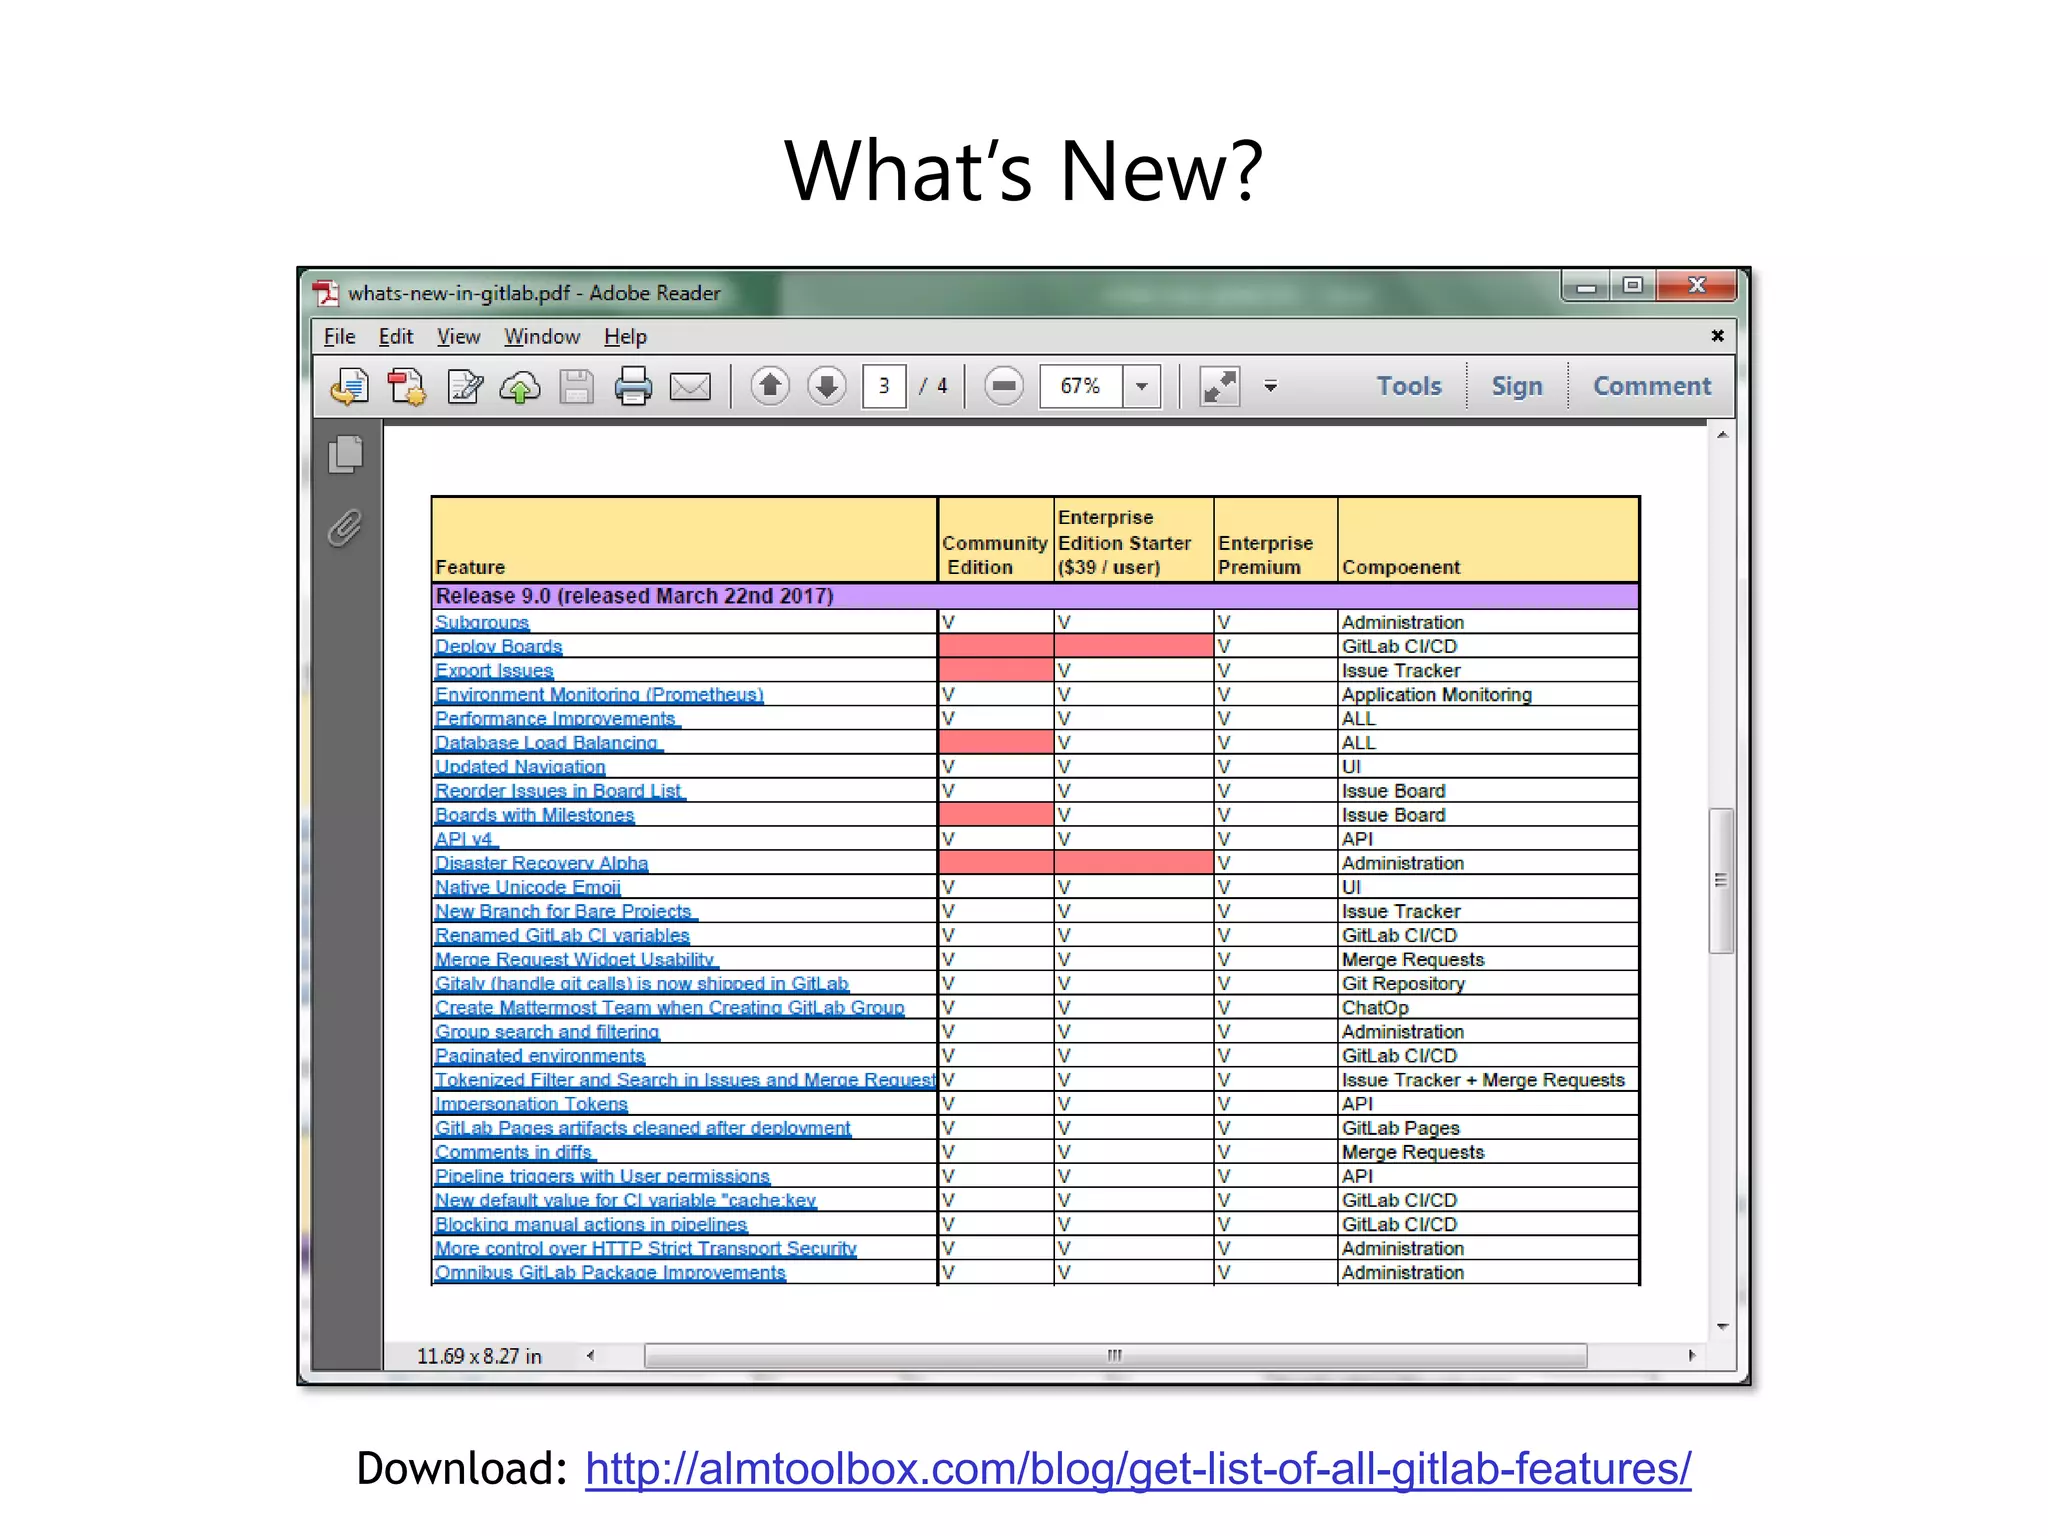Open the Export Issues link
The width and height of the screenshot is (2048, 1536).
point(493,670)
